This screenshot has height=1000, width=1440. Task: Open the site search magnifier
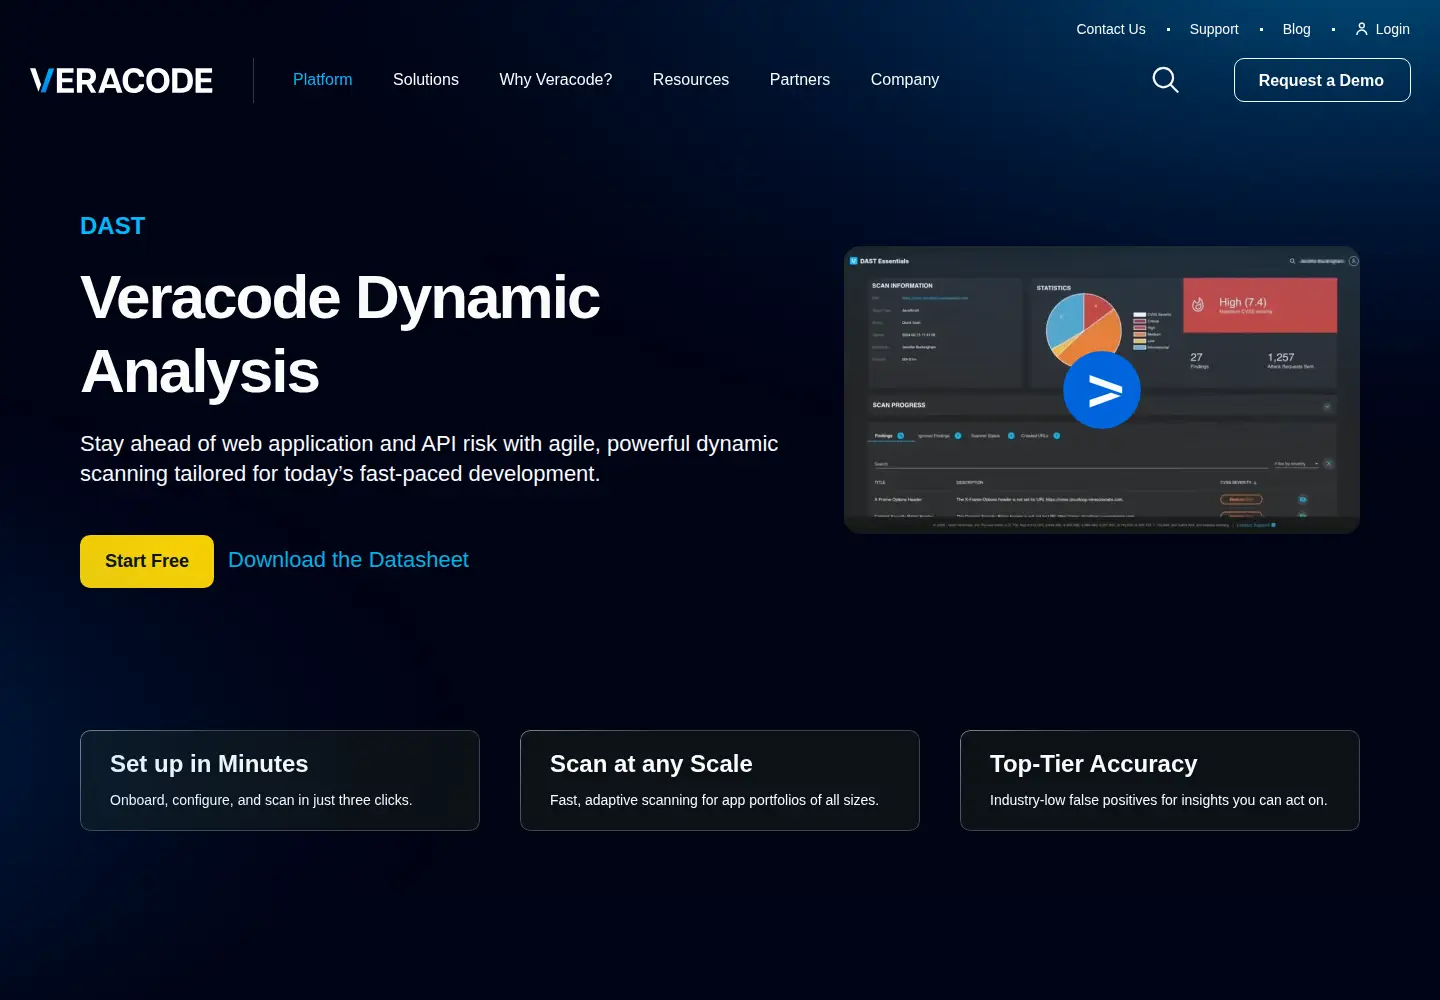1166,80
